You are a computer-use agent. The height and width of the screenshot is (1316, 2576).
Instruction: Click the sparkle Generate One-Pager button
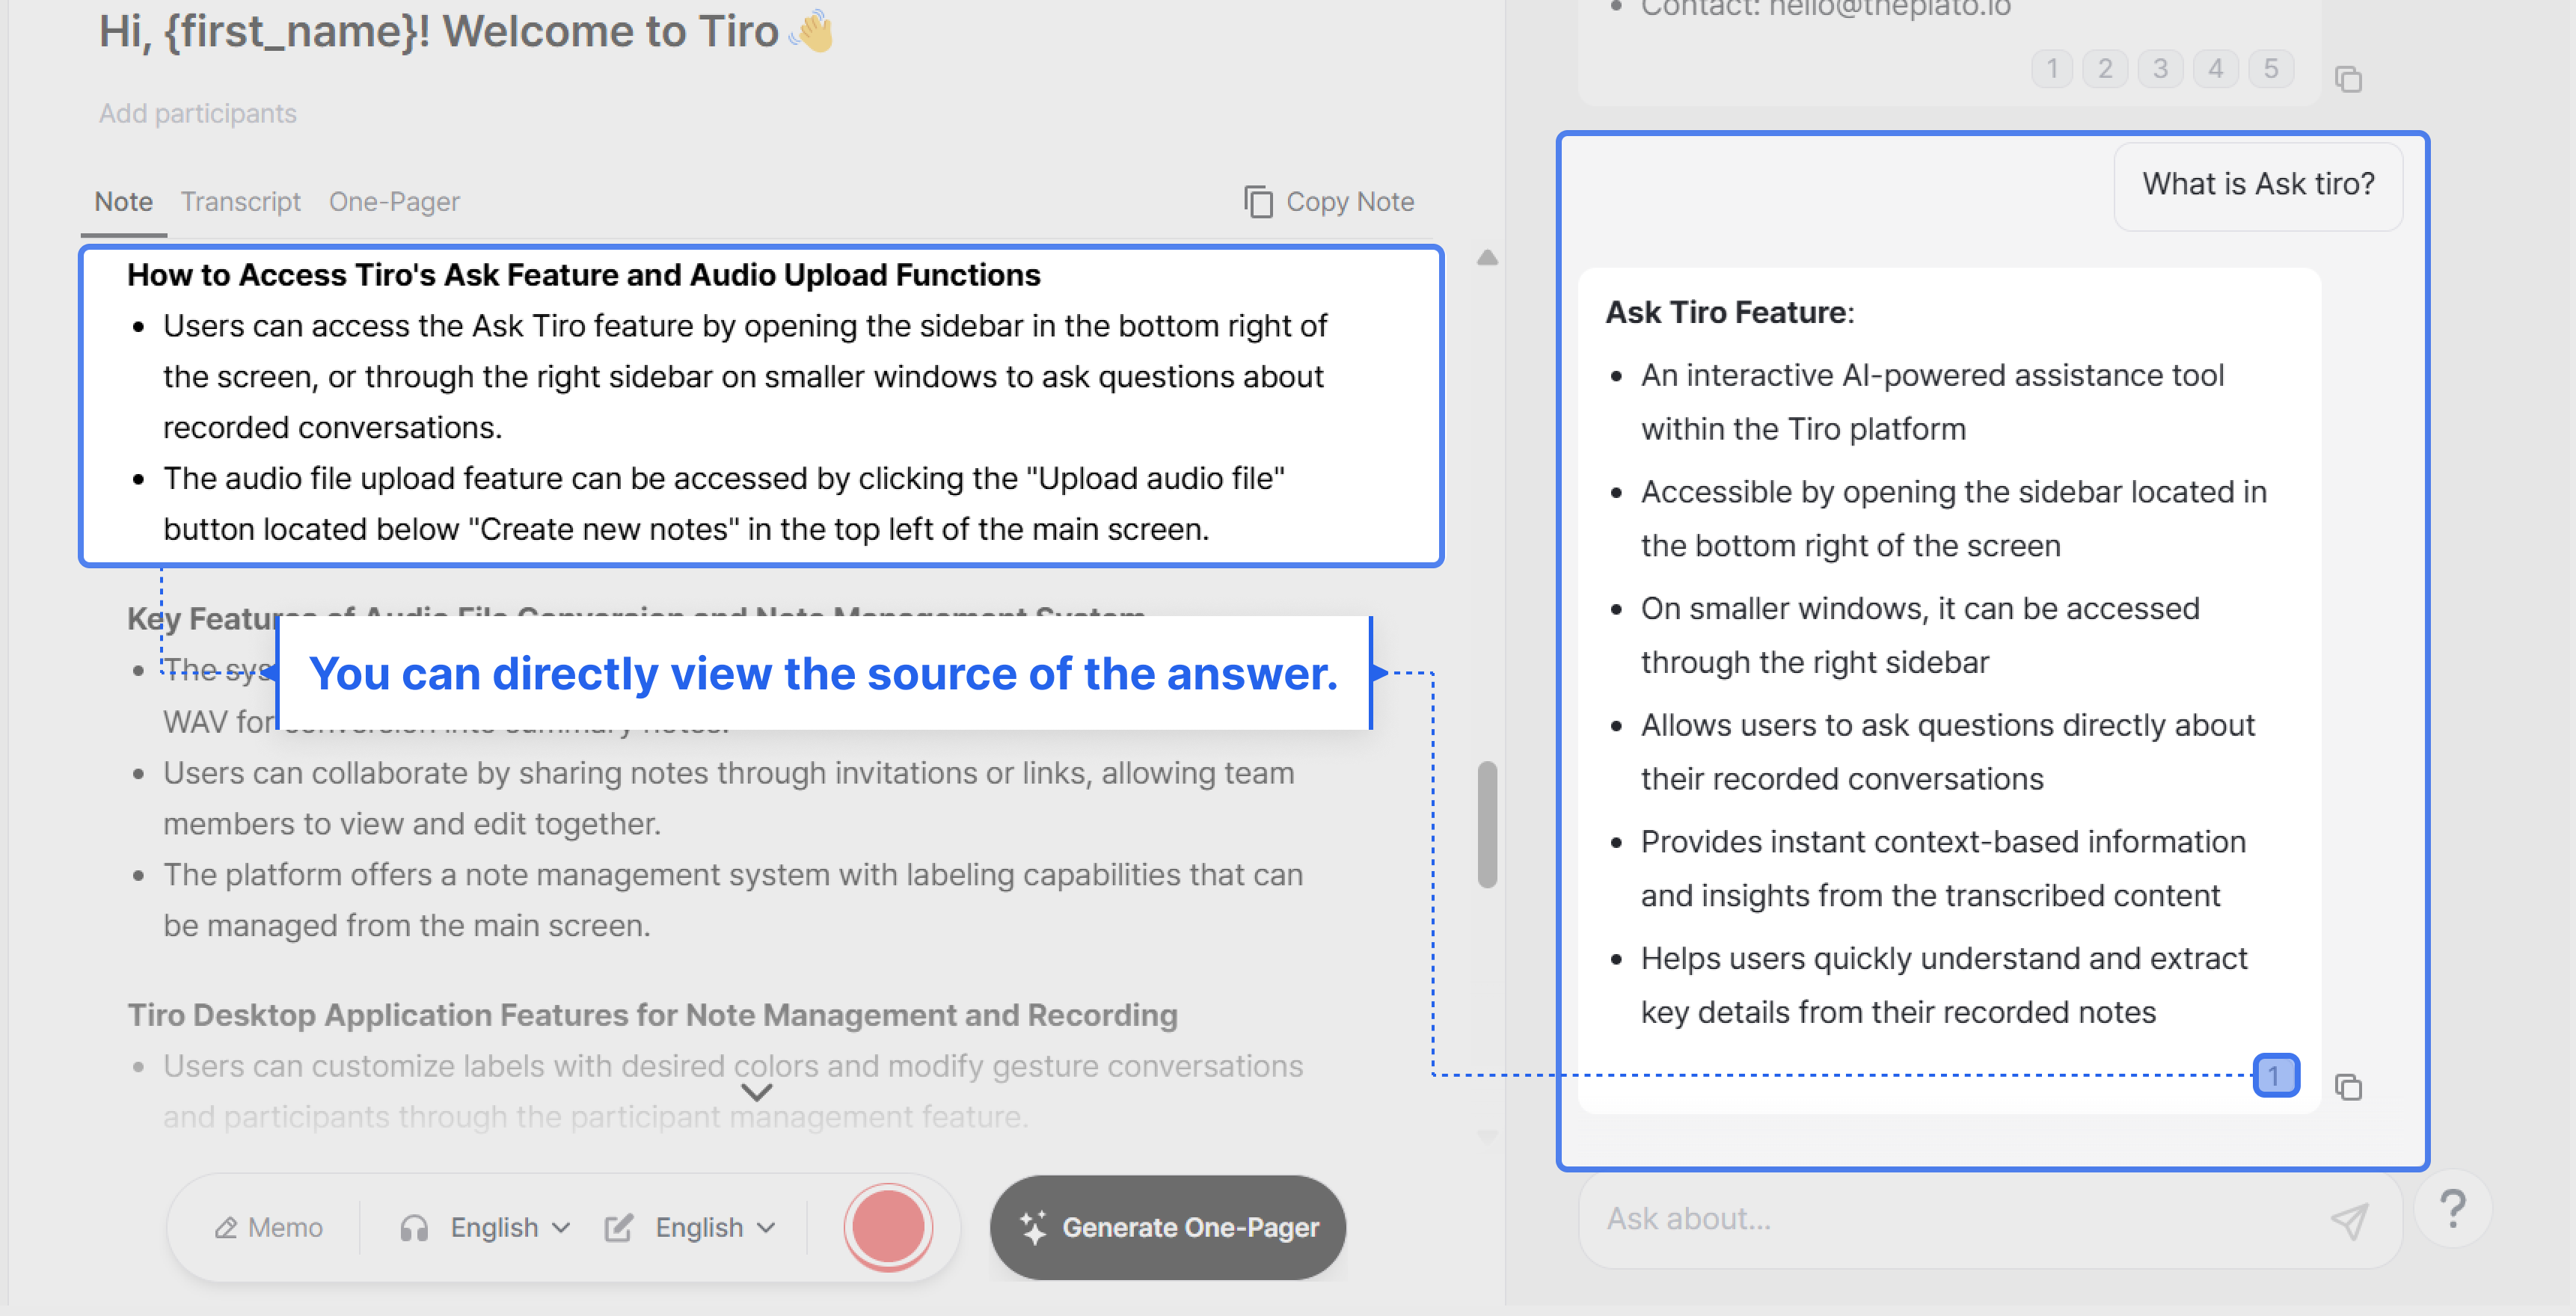pyautogui.click(x=1167, y=1227)
